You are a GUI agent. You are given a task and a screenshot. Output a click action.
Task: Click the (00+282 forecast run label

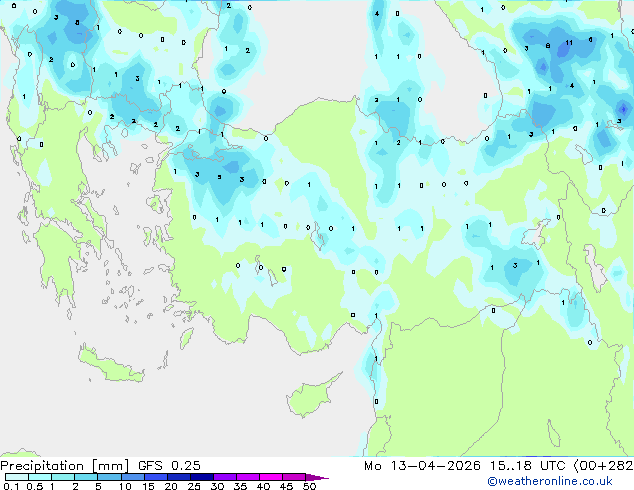(x=603, y=466)
